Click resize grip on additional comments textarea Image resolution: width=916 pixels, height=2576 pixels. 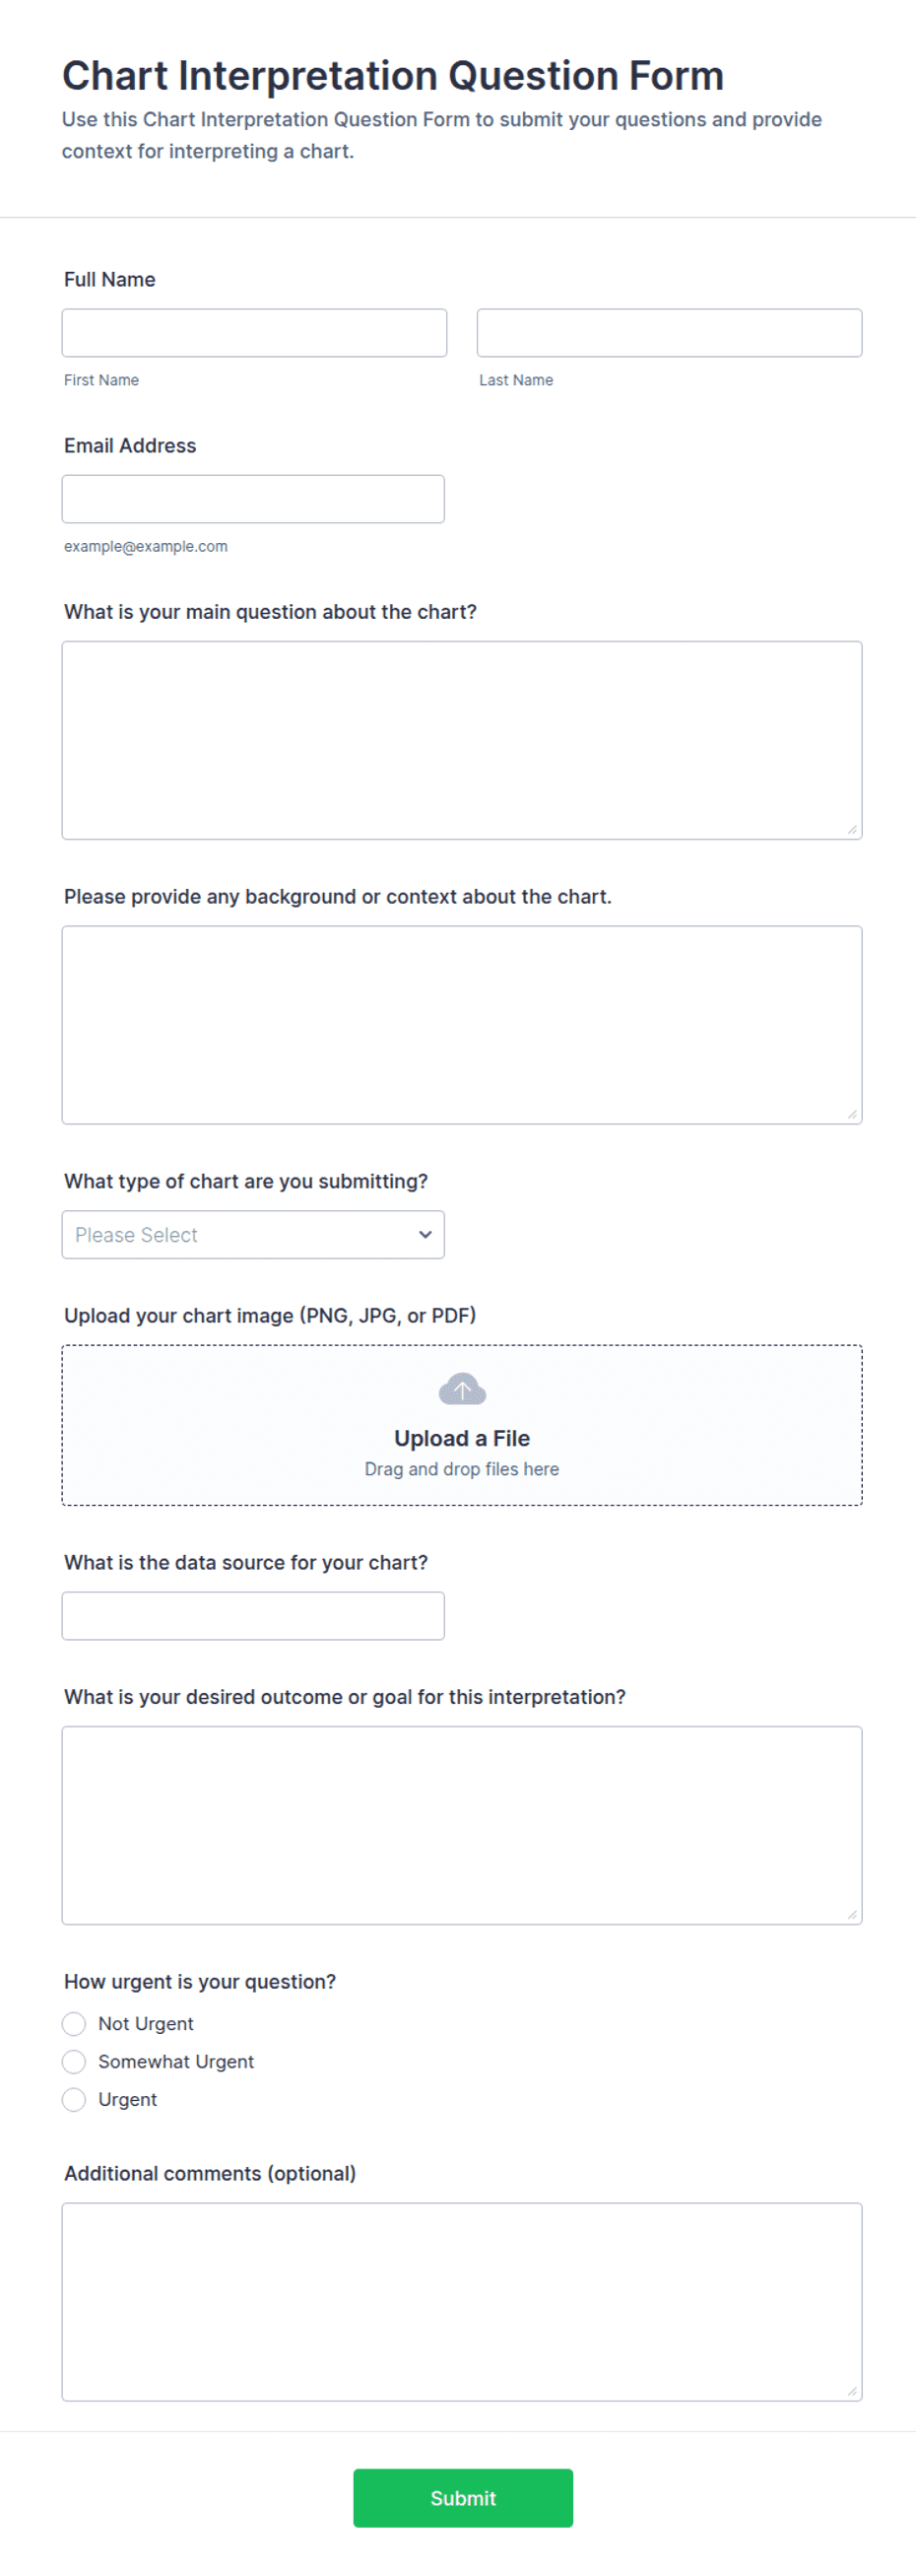tap(852, 2391)
